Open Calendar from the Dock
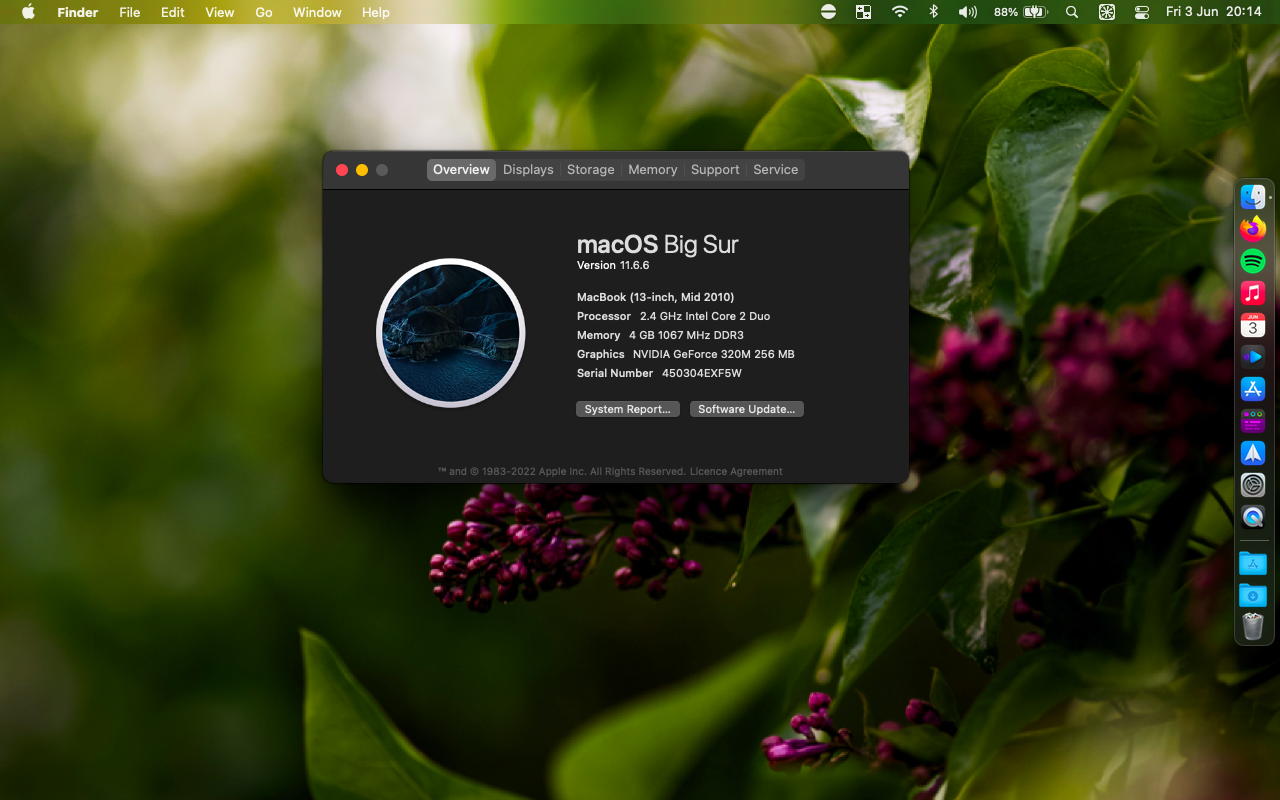1280x800 pixels. 1253,325
